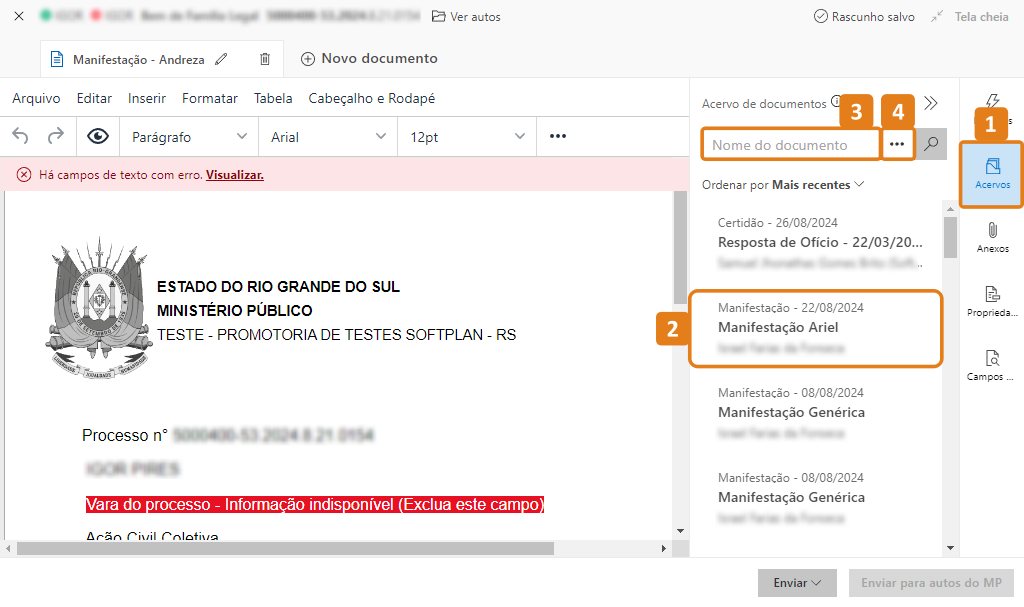
Task: Open the Campos search panel
Action: (x=992, y=365)
